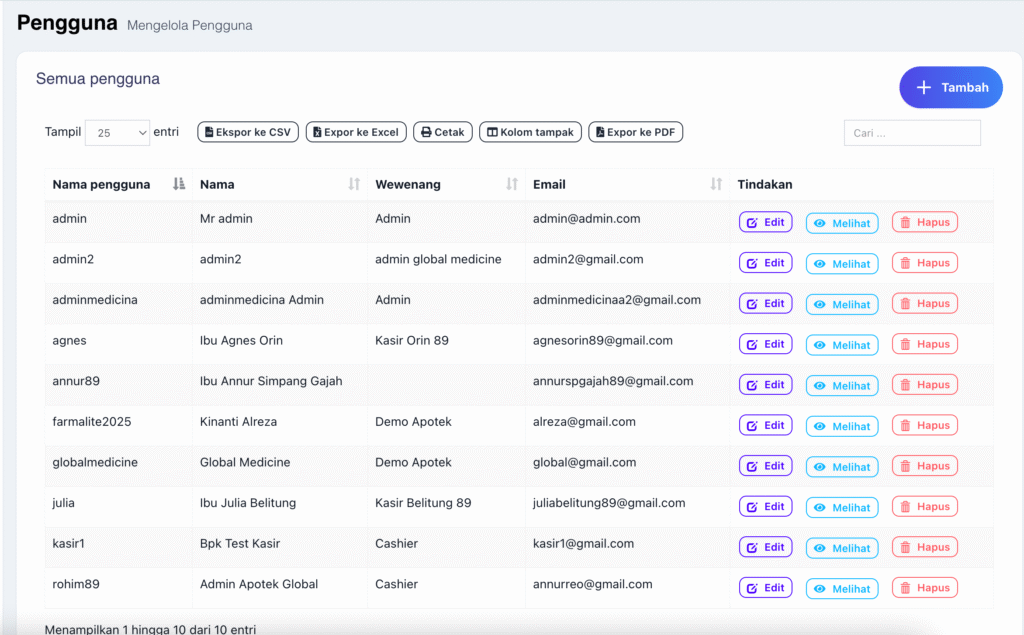Open the Tampil entries count dropdown
The width and height of the screenshot is (1024, 635).
click(117, 133)
